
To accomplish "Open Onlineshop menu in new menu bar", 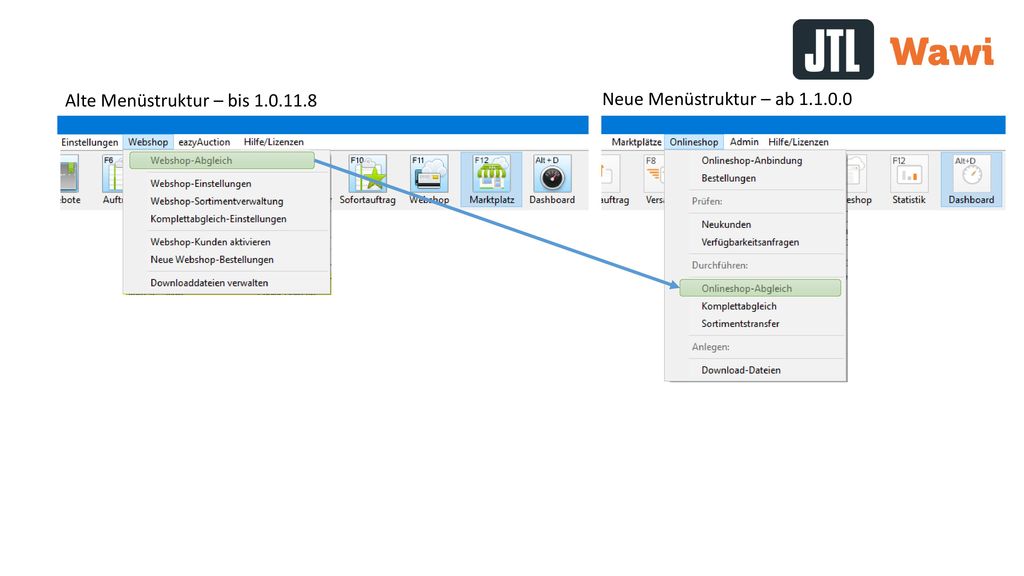I will click(x=694, y=142).
